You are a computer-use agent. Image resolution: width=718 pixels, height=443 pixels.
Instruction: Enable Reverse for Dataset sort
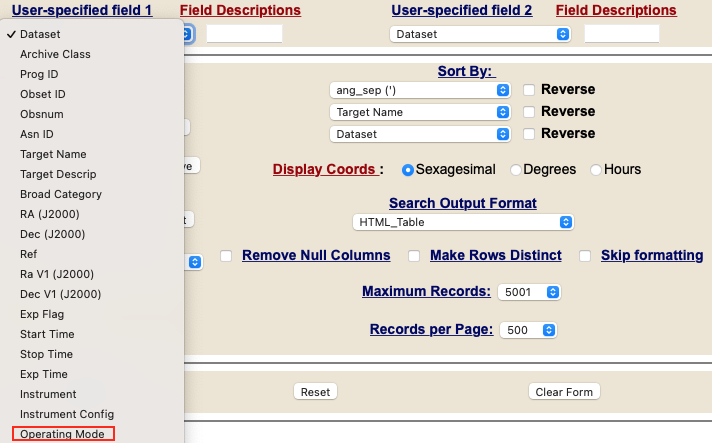[x=529, y=134]
